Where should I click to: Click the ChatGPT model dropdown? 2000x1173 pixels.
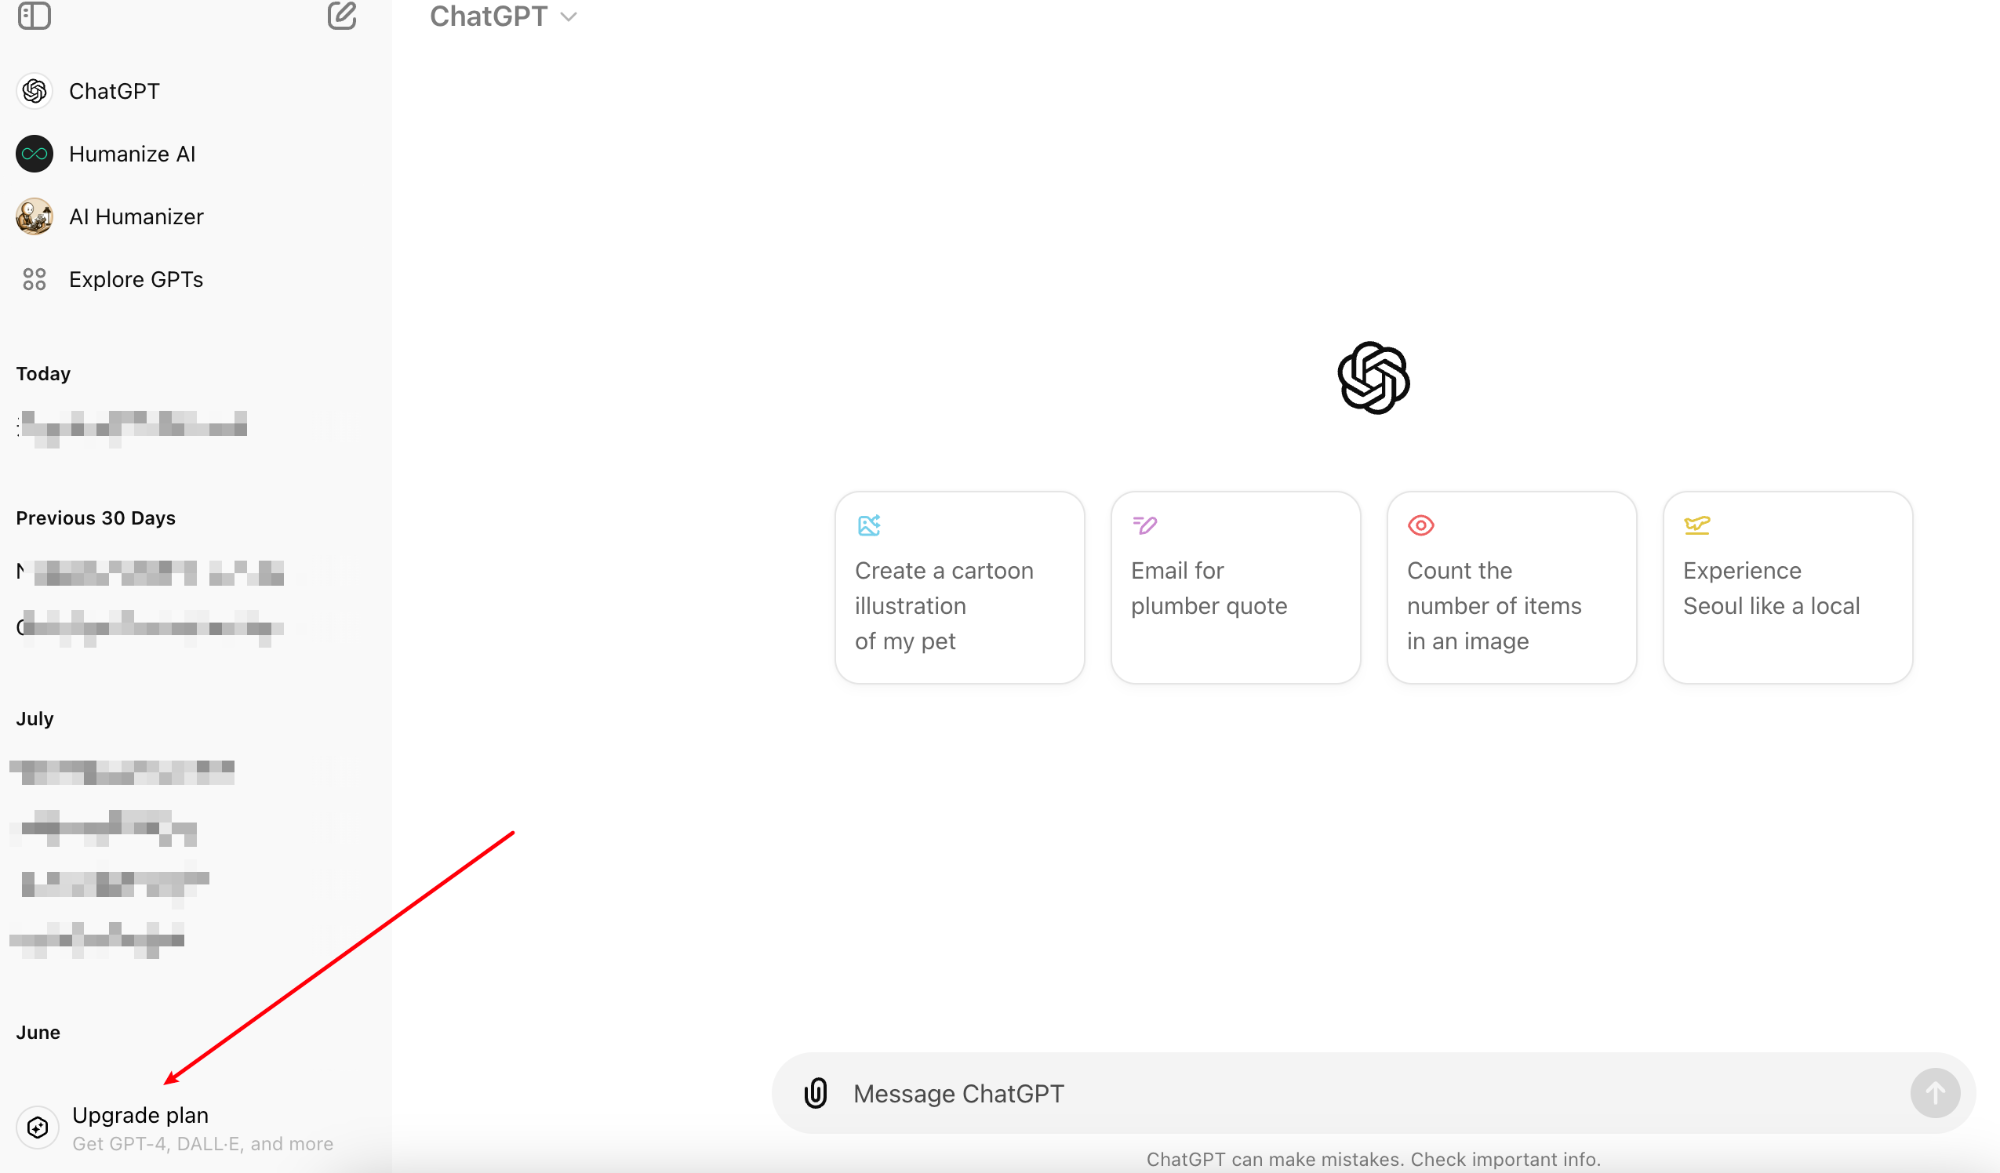pos(505,17)
